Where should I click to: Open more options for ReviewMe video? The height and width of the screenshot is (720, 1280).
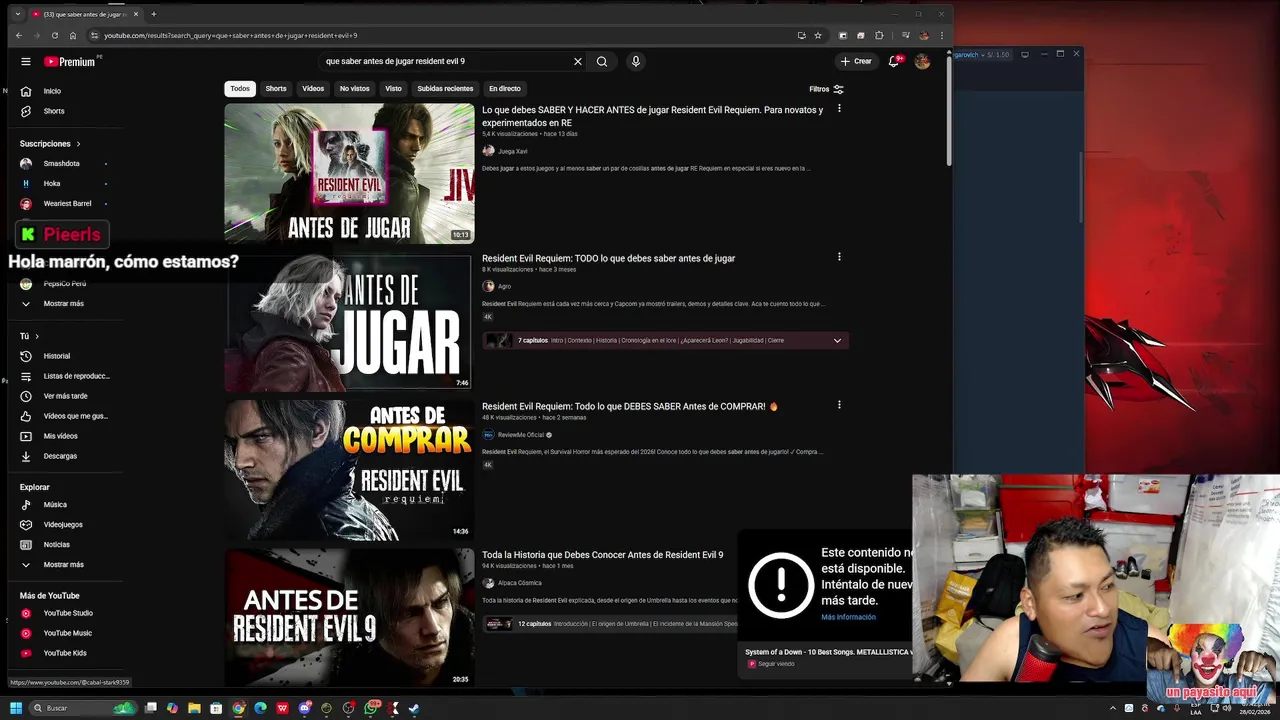[839, 404]
